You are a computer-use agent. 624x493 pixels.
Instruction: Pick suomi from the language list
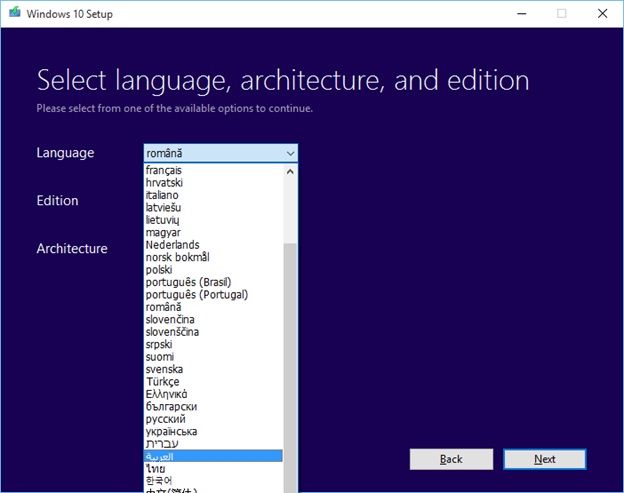[x=213, y=357]
